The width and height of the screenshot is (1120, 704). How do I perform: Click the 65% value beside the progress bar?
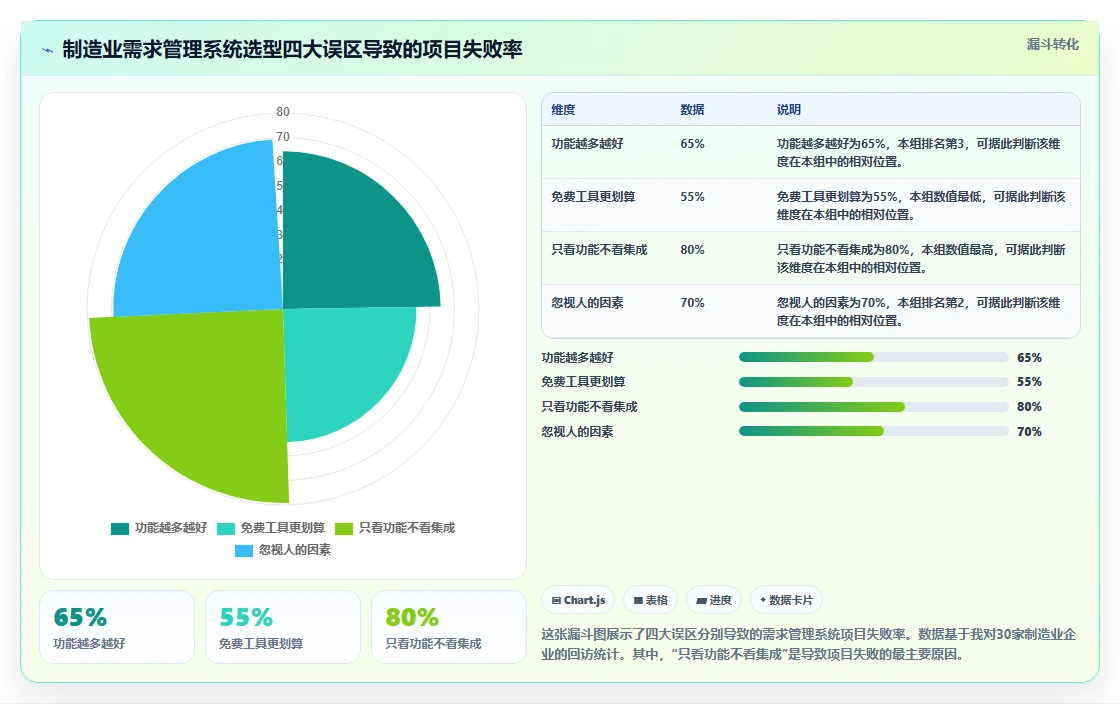coord(1029,358)
